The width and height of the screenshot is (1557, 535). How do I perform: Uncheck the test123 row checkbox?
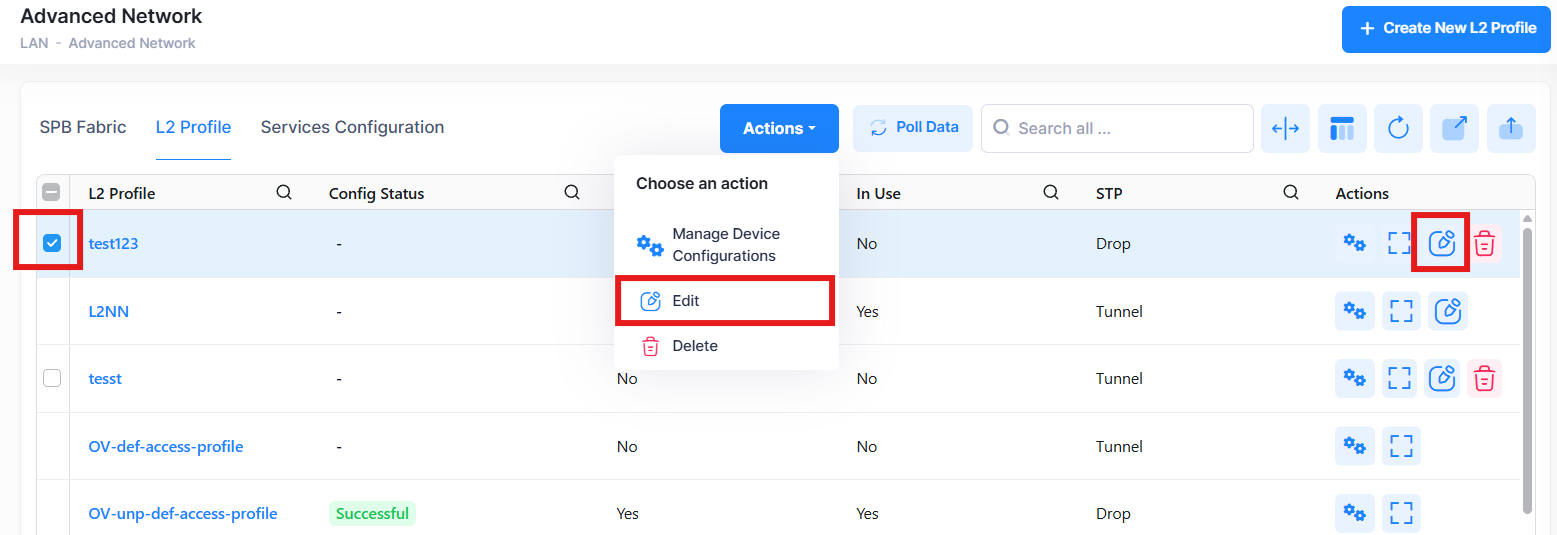[x=53, y=243]
